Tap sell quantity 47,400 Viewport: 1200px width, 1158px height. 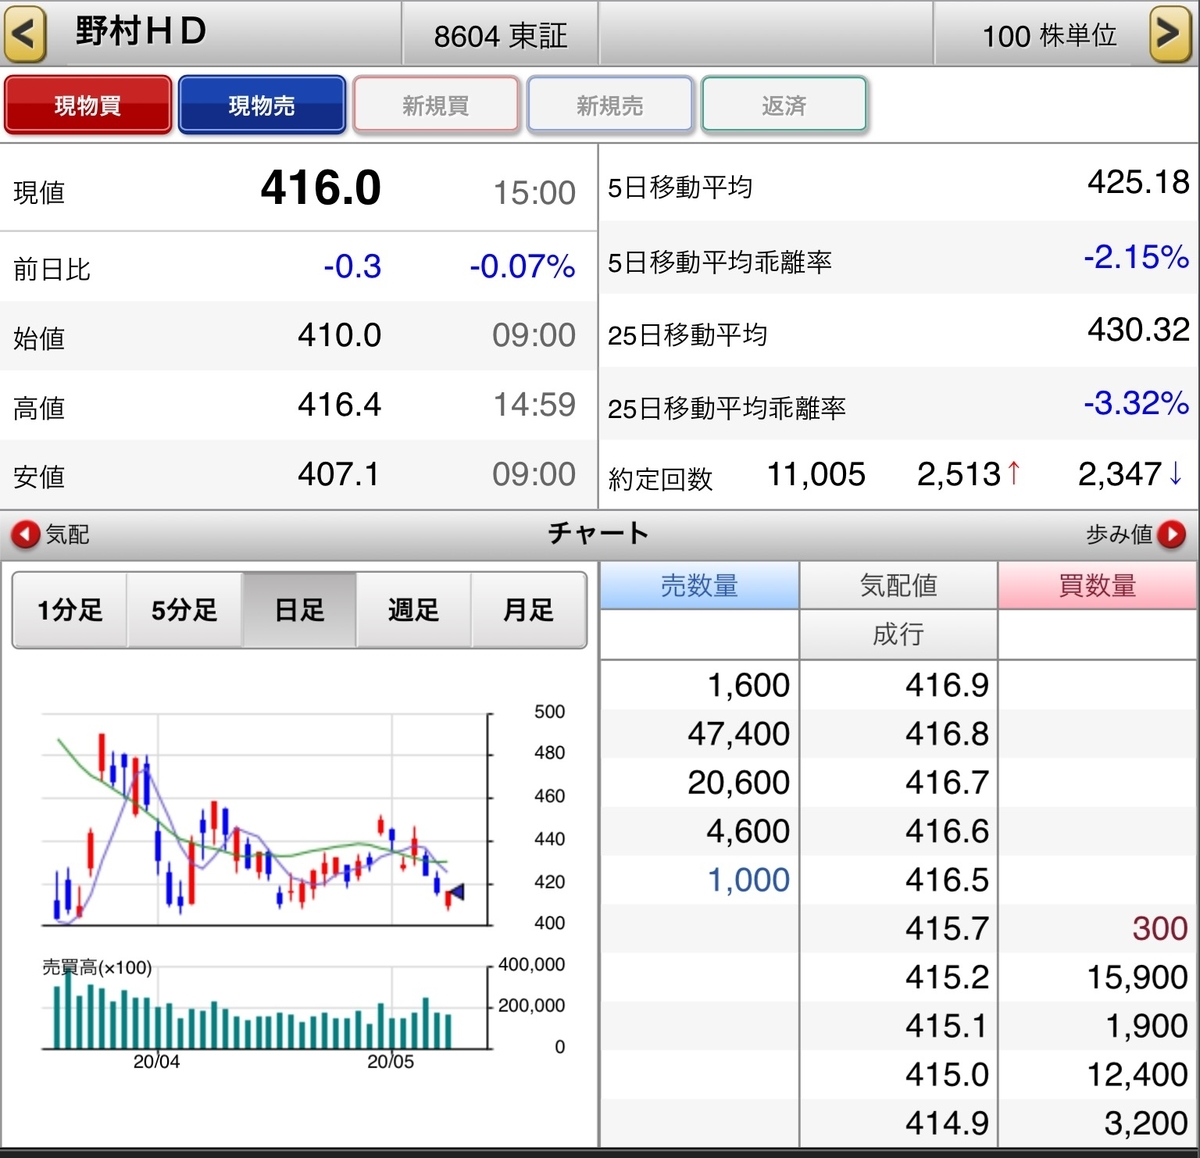tap(738, 734)
